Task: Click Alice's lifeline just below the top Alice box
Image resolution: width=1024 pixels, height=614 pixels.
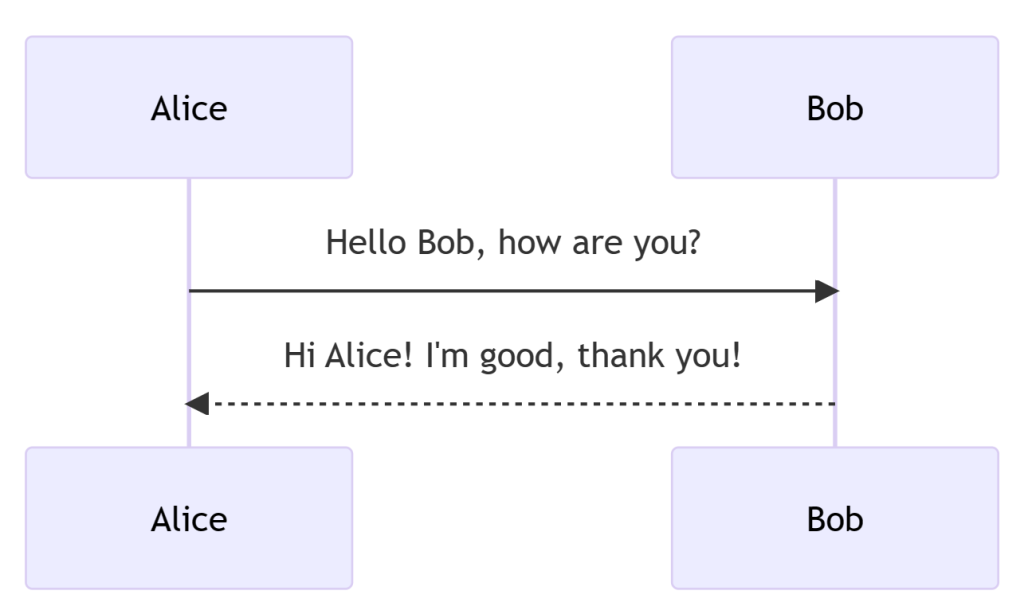Action: tap(189, 195)
